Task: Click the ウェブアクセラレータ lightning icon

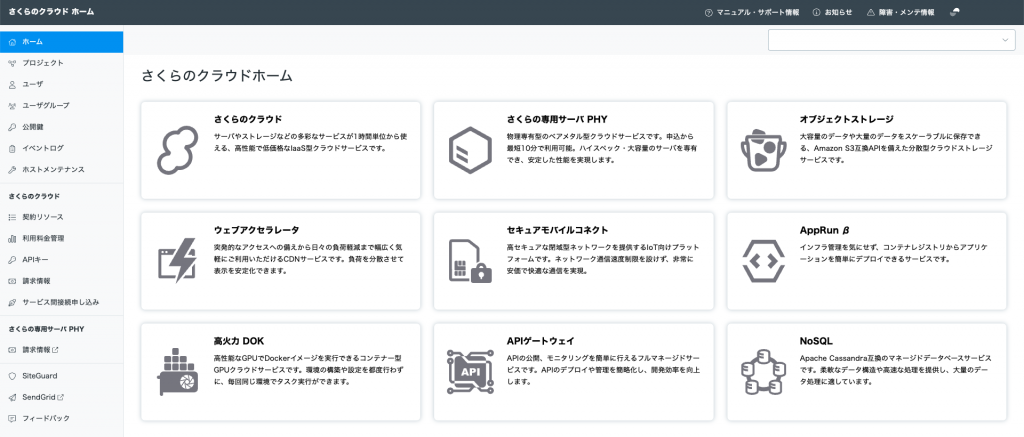Action: pyautogui.click(x=177, y=261)
